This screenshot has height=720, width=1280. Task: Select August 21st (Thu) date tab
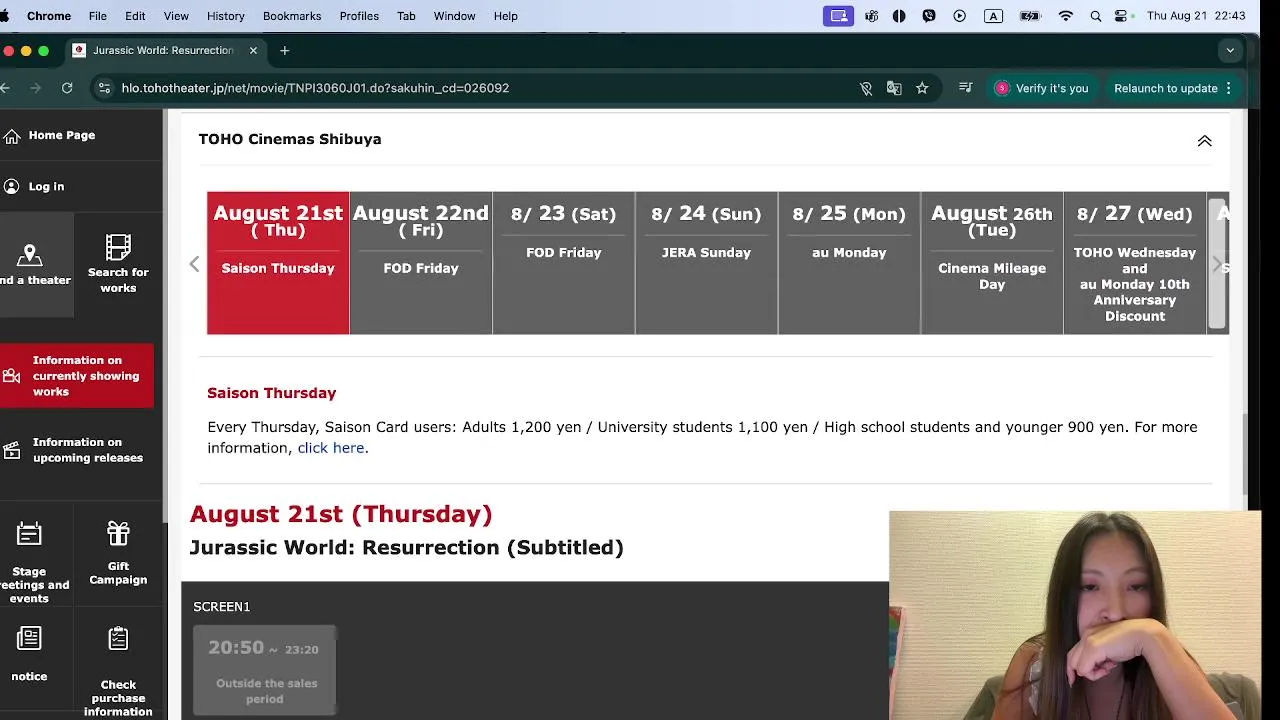pyautogui.click(x=278, y=263)
